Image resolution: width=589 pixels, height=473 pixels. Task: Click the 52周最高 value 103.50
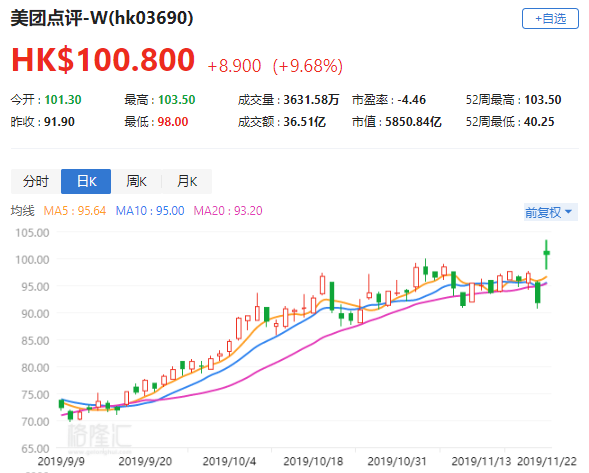pyautogui.click(x=543, y=100)
